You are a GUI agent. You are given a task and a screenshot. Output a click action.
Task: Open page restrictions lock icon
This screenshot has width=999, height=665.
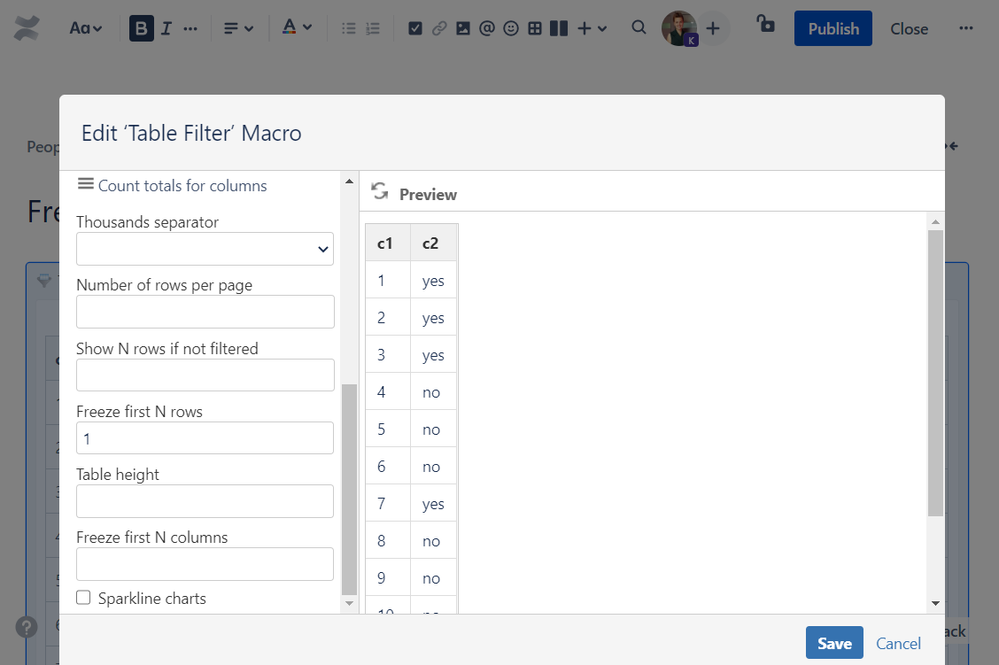(765, 25)
